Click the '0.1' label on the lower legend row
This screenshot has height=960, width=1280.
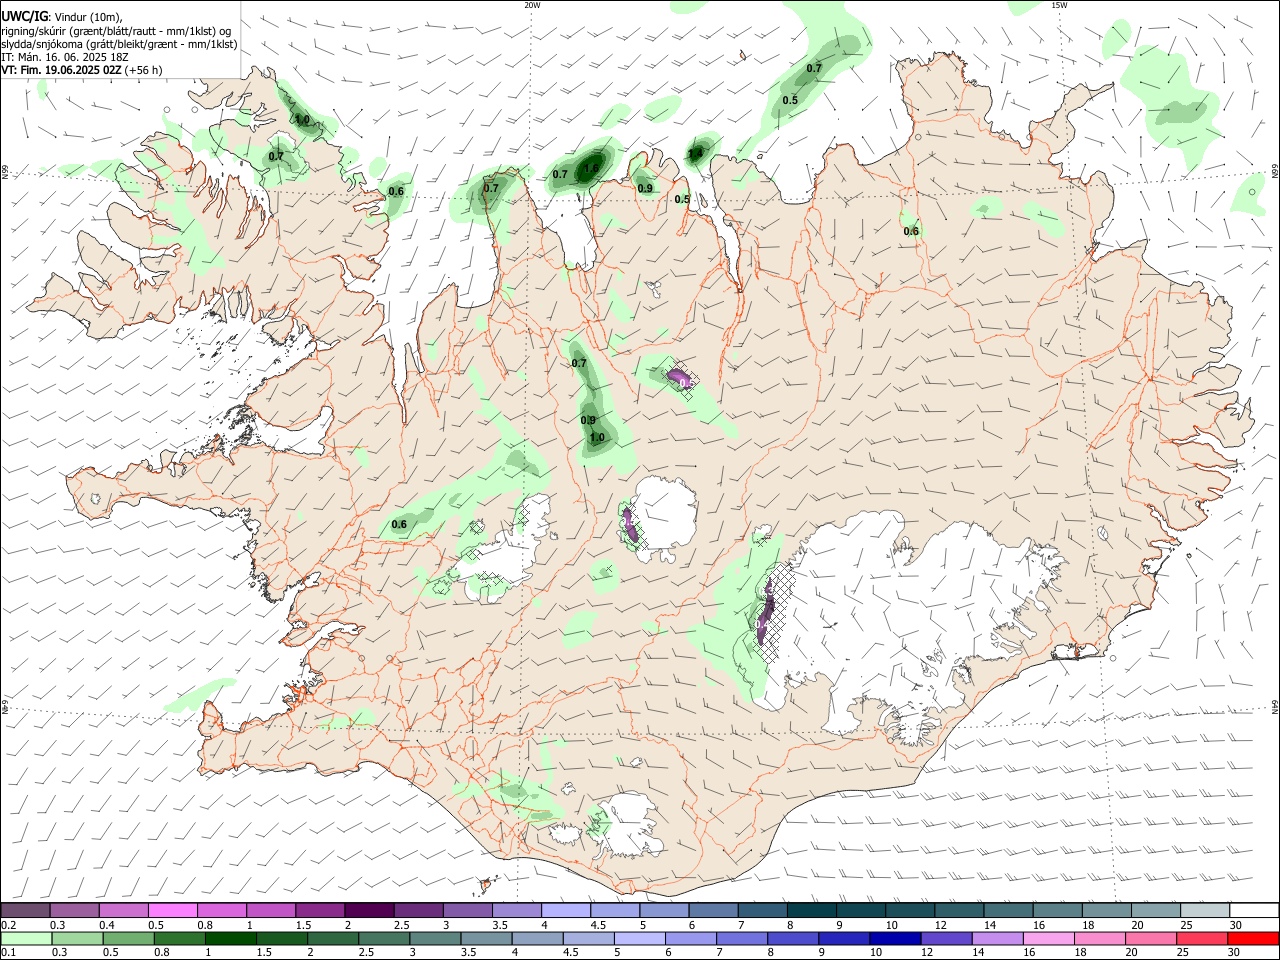[x=8, y=953]
